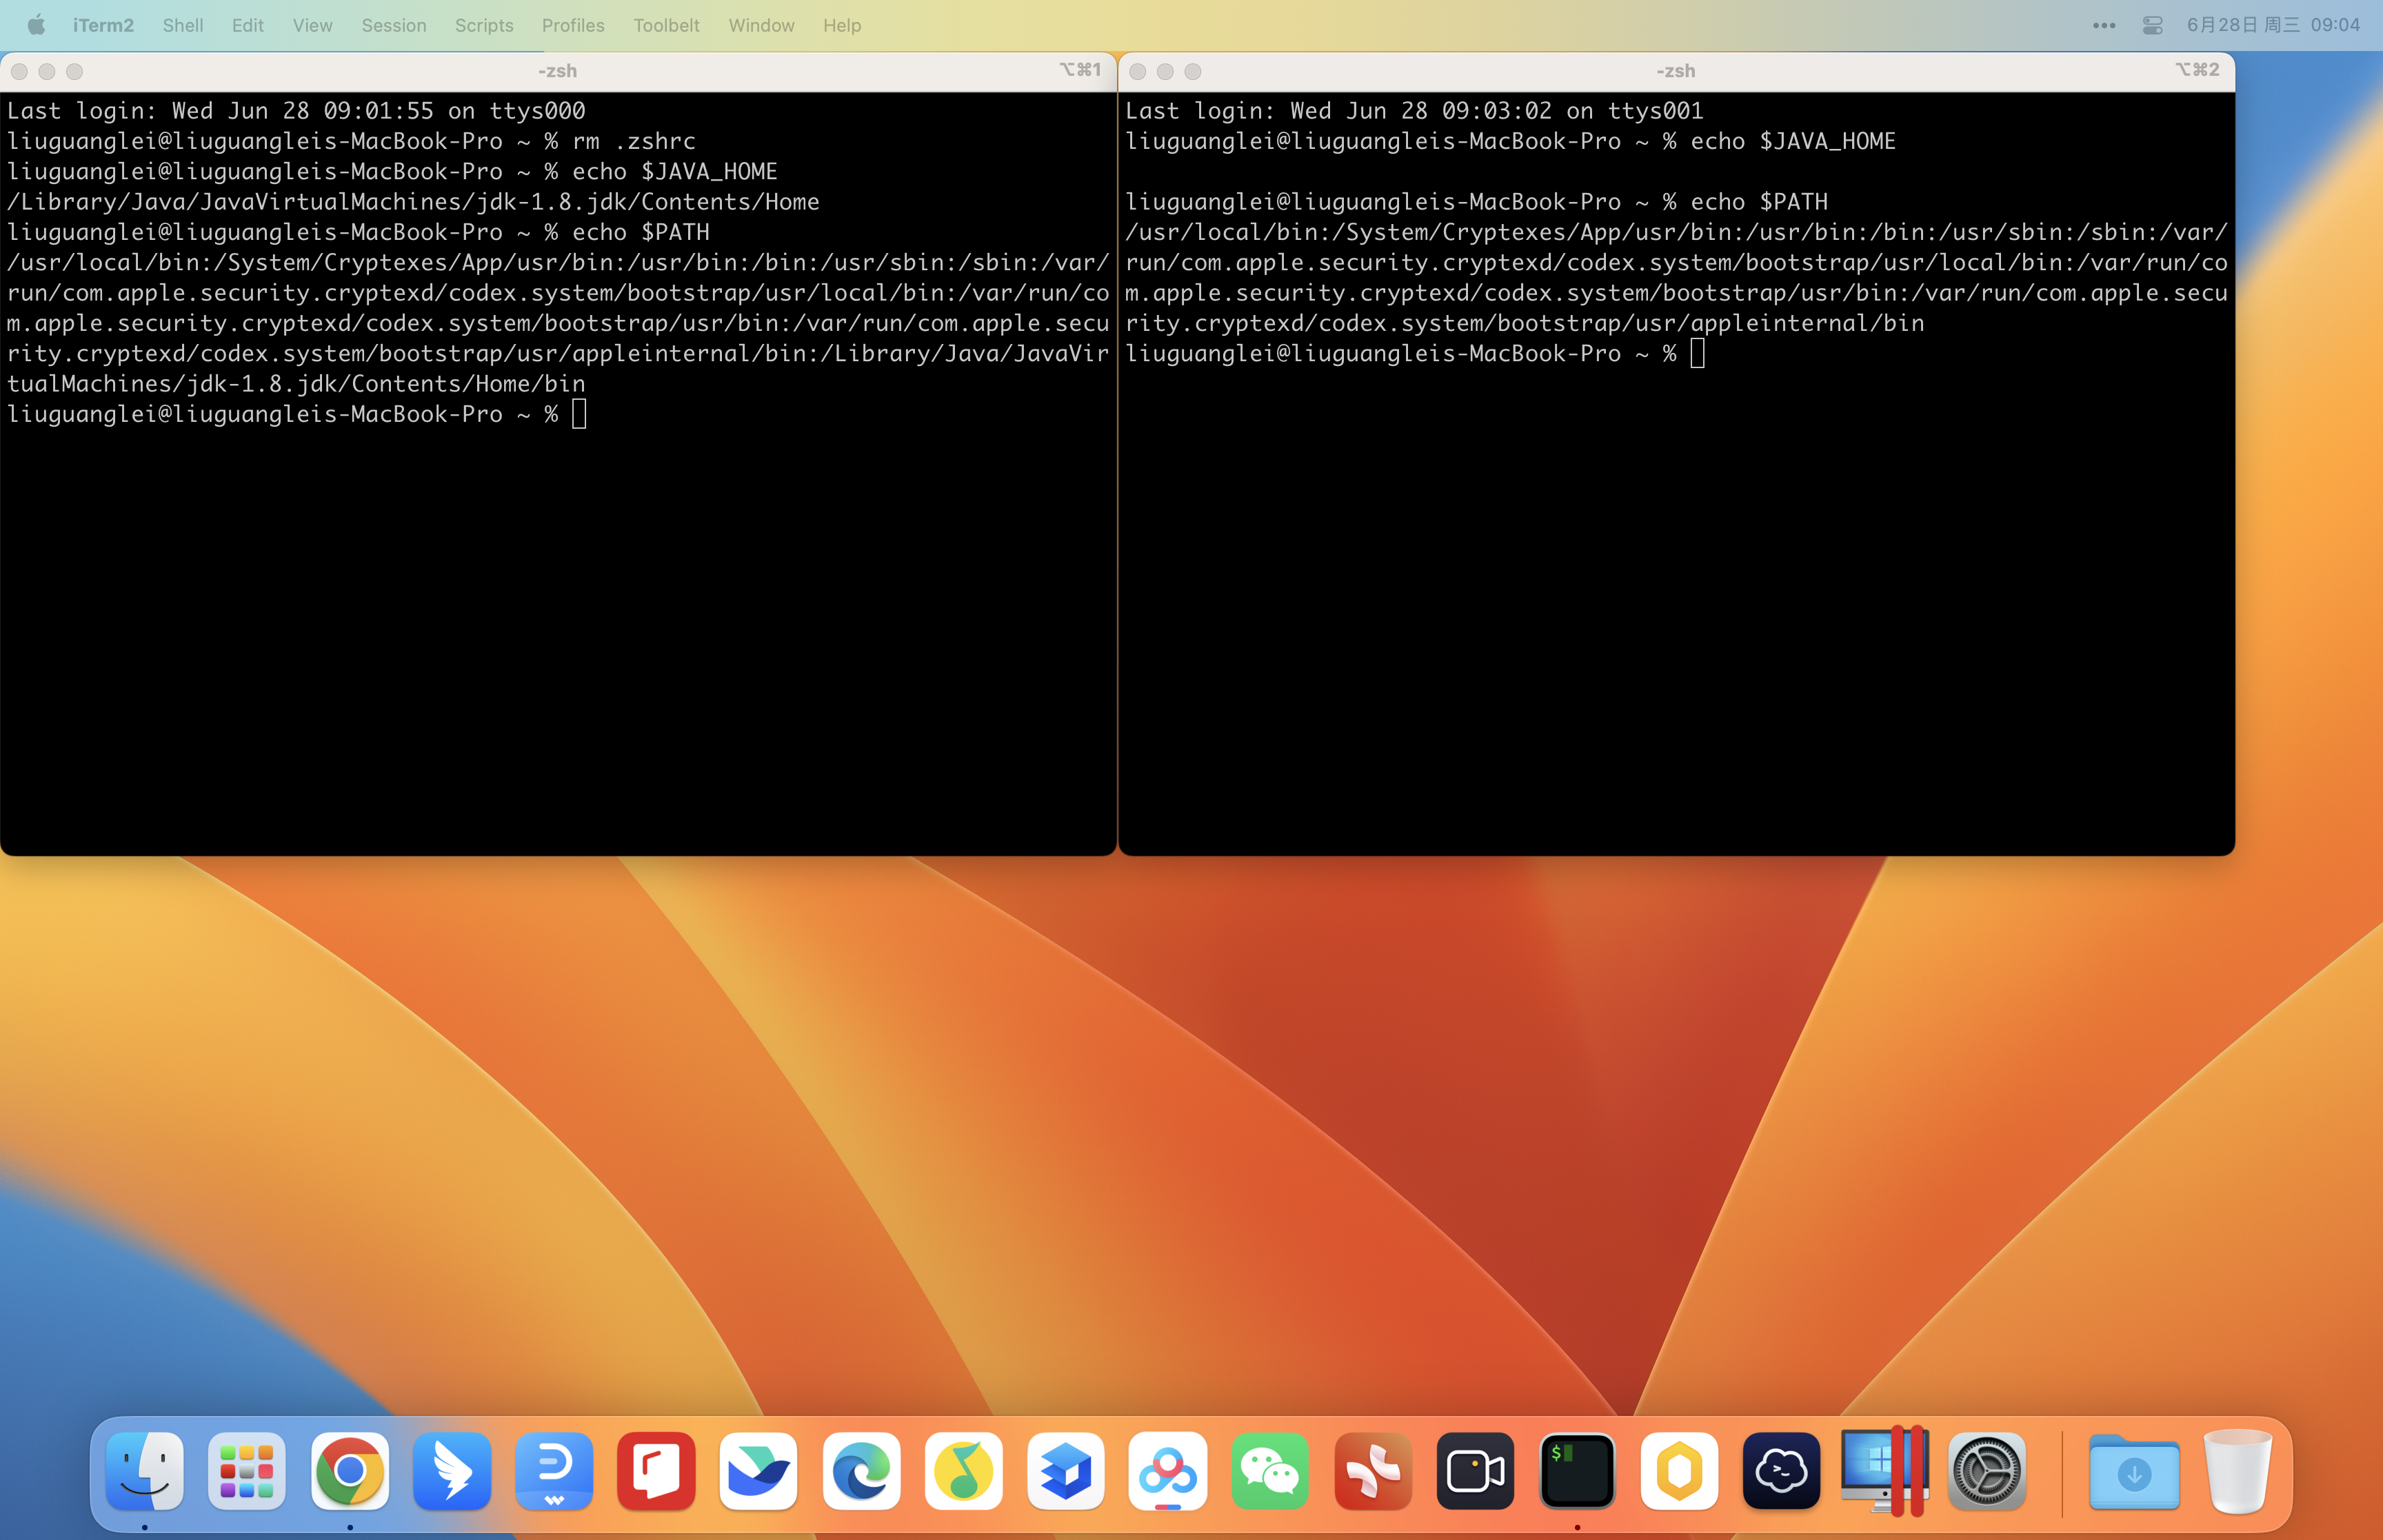The height and width of the screenshot is (1540, 2383).
Task: Open the Termius cloud terminal icon
Action: coord(1781,1471)
